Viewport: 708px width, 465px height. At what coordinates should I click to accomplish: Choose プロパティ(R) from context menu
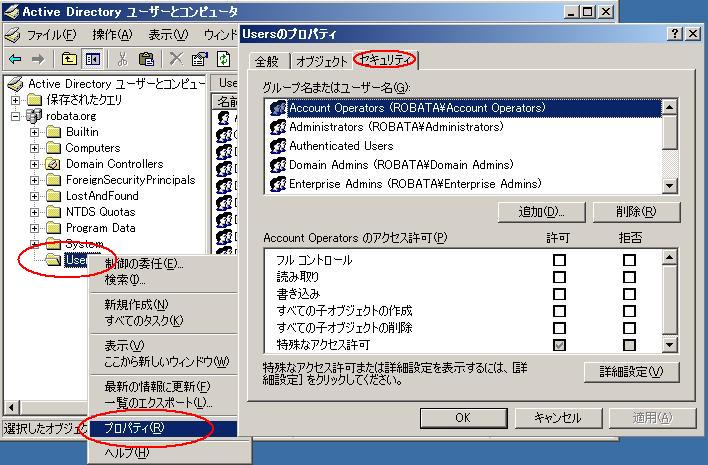[163, 428]
